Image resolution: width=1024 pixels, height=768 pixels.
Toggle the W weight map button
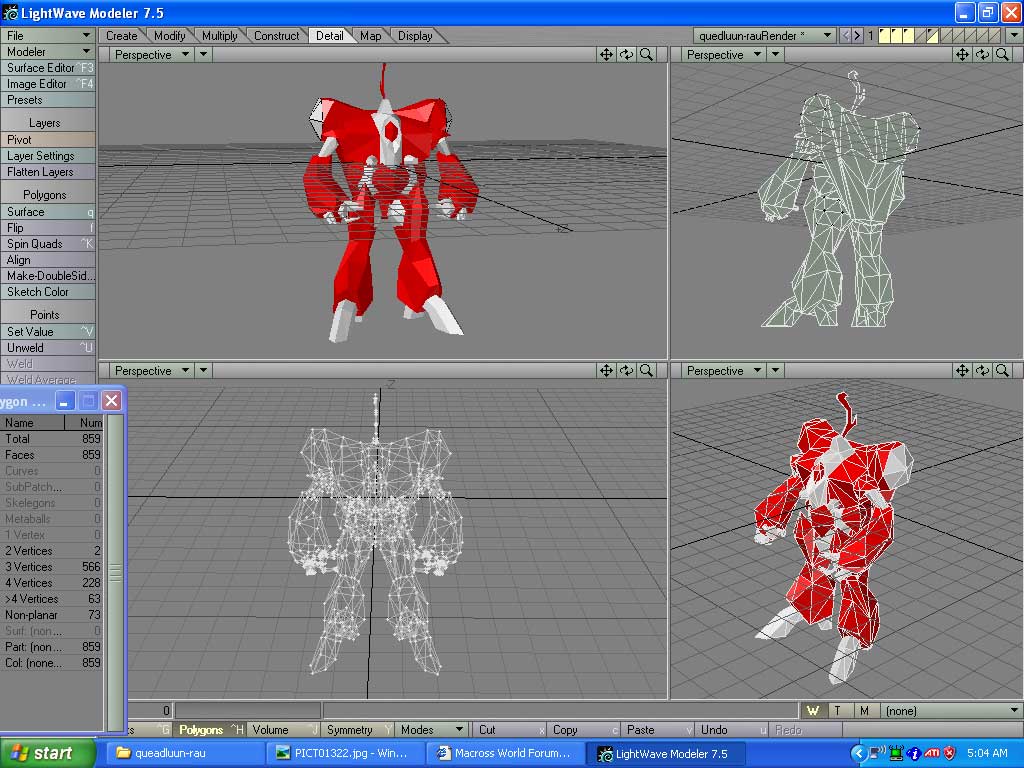(x=813, y=711)
